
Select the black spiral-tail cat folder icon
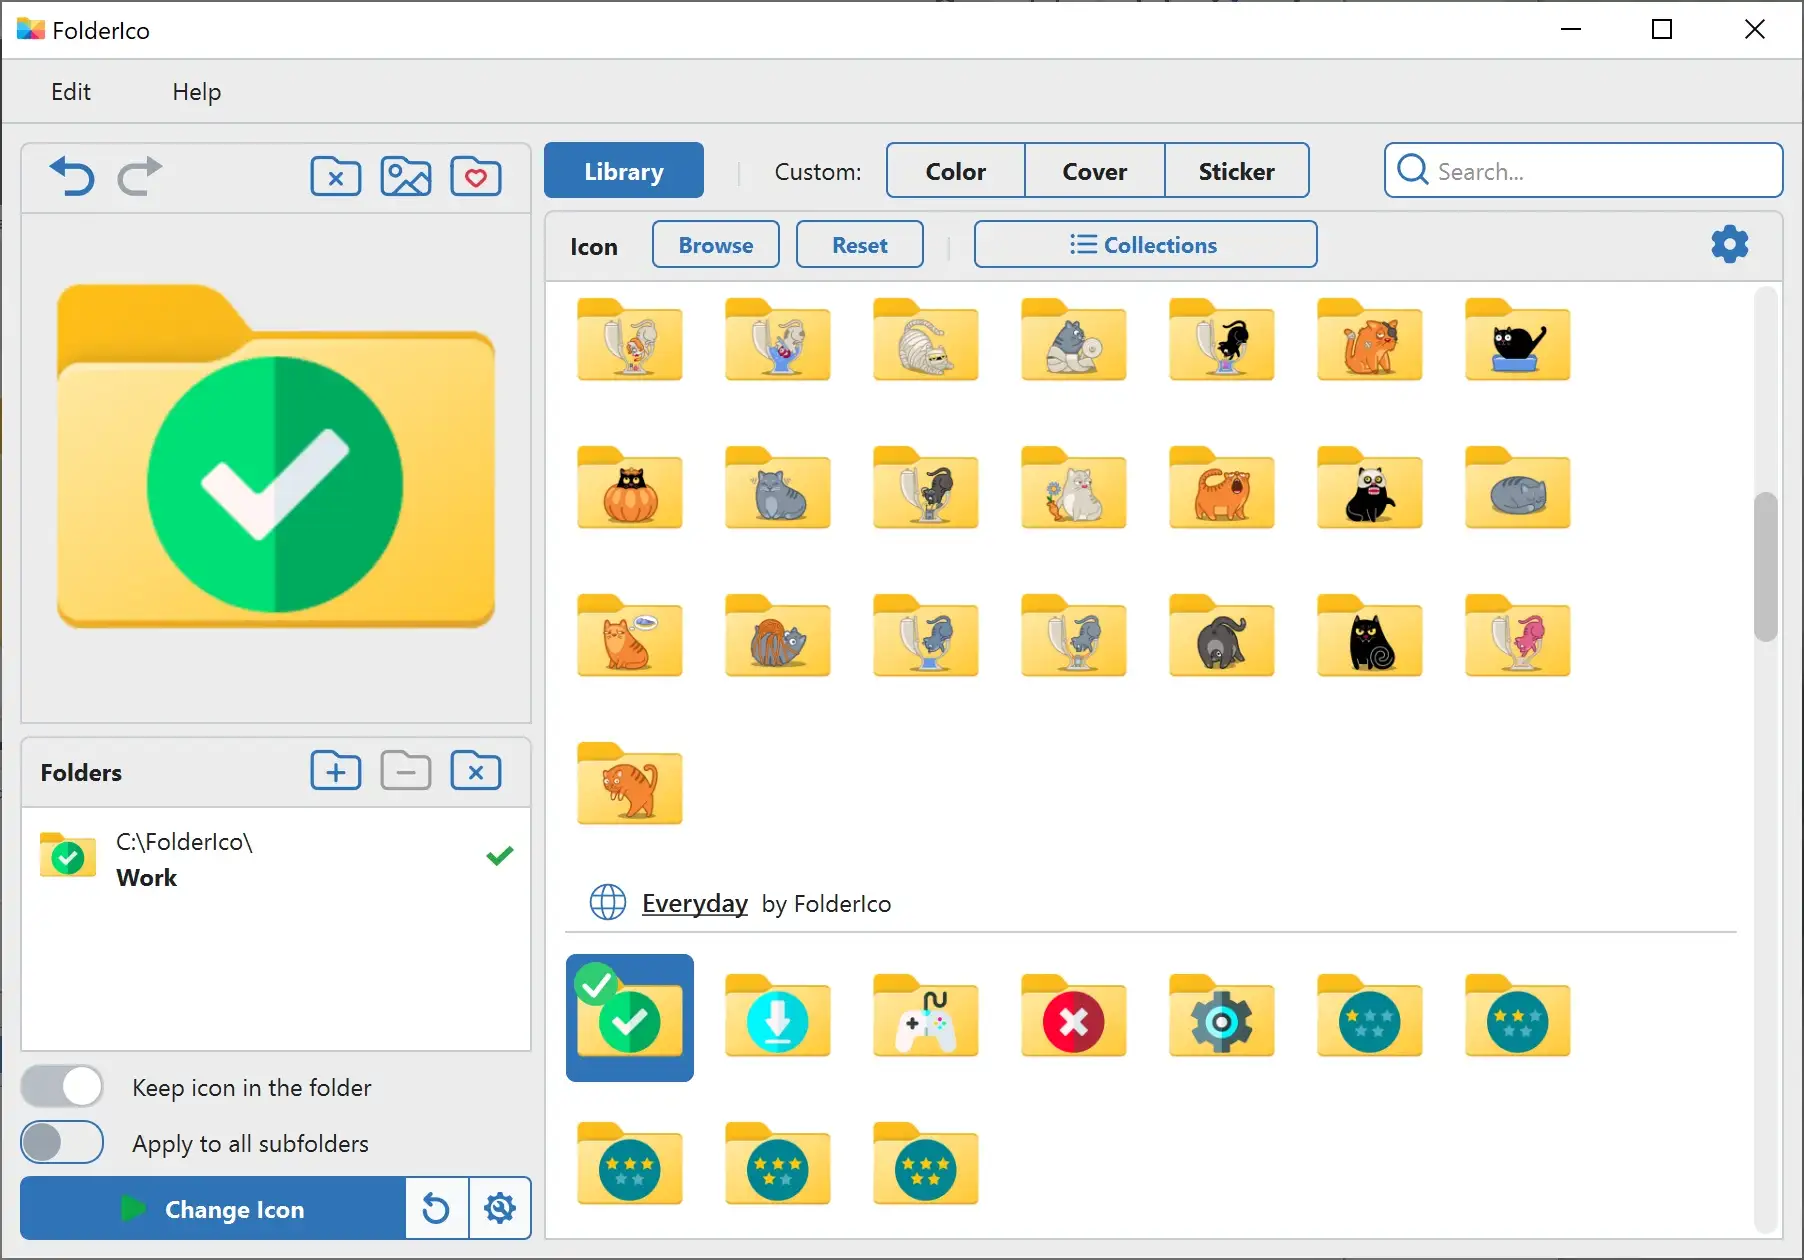tap(1370, 636)
